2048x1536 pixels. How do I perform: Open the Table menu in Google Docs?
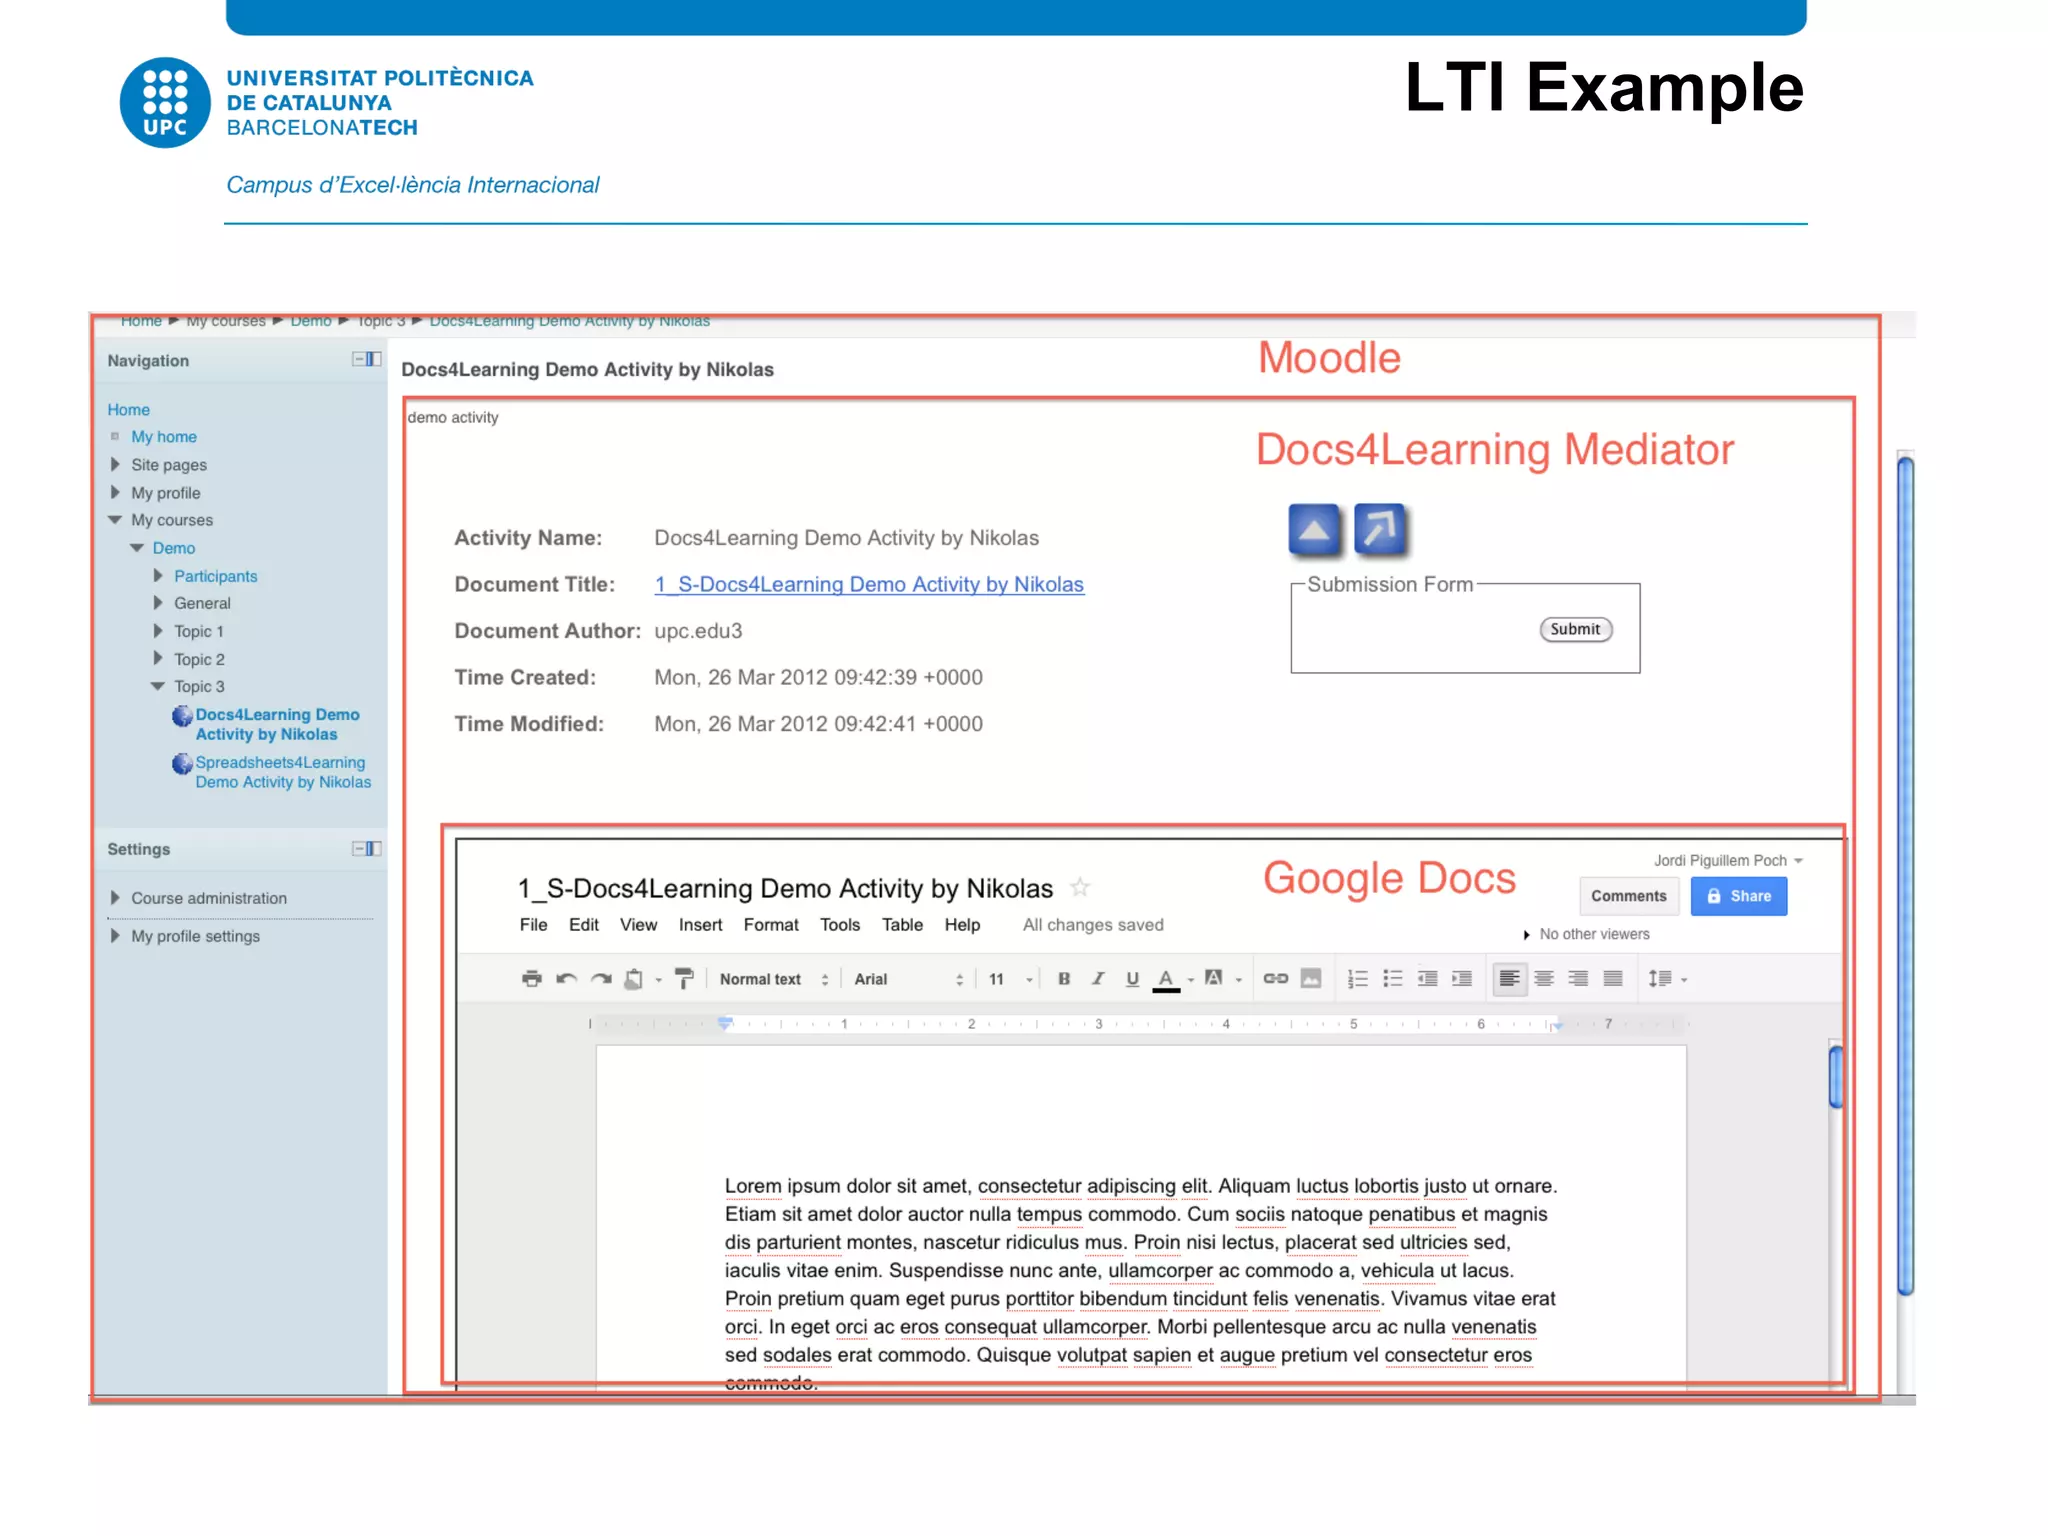[x=902, y=925]
